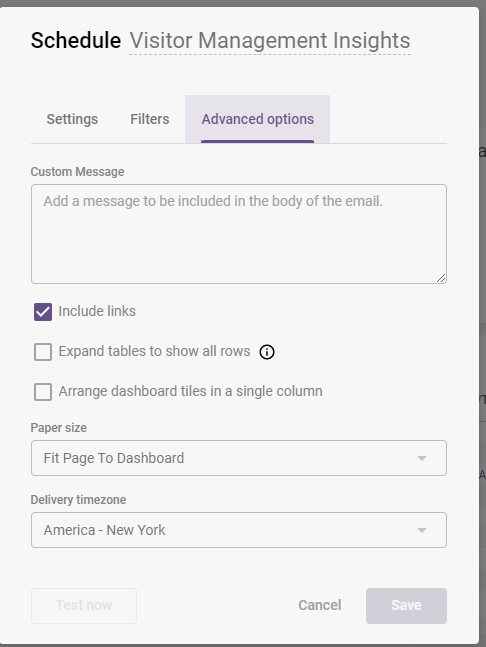Click the Test now button

point(84,605)
